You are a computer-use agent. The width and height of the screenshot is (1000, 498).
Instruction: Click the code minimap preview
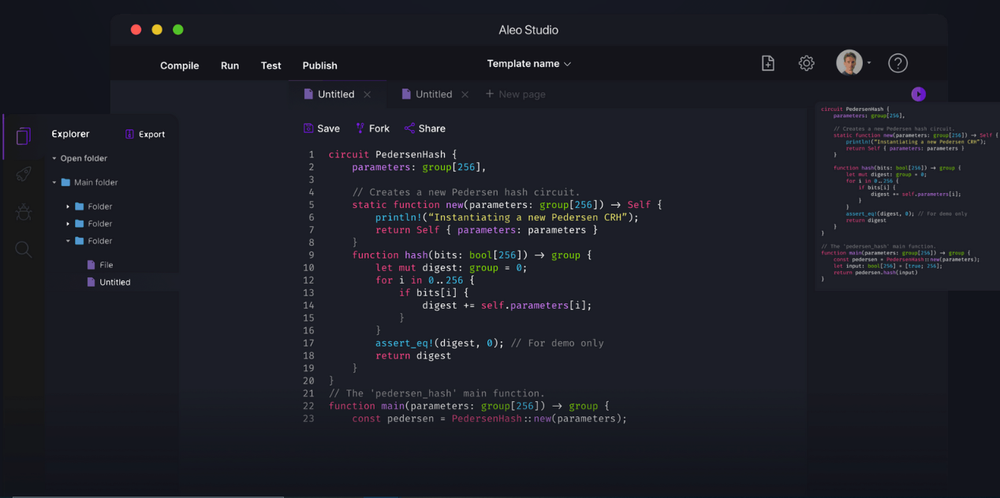click(907, 196)
